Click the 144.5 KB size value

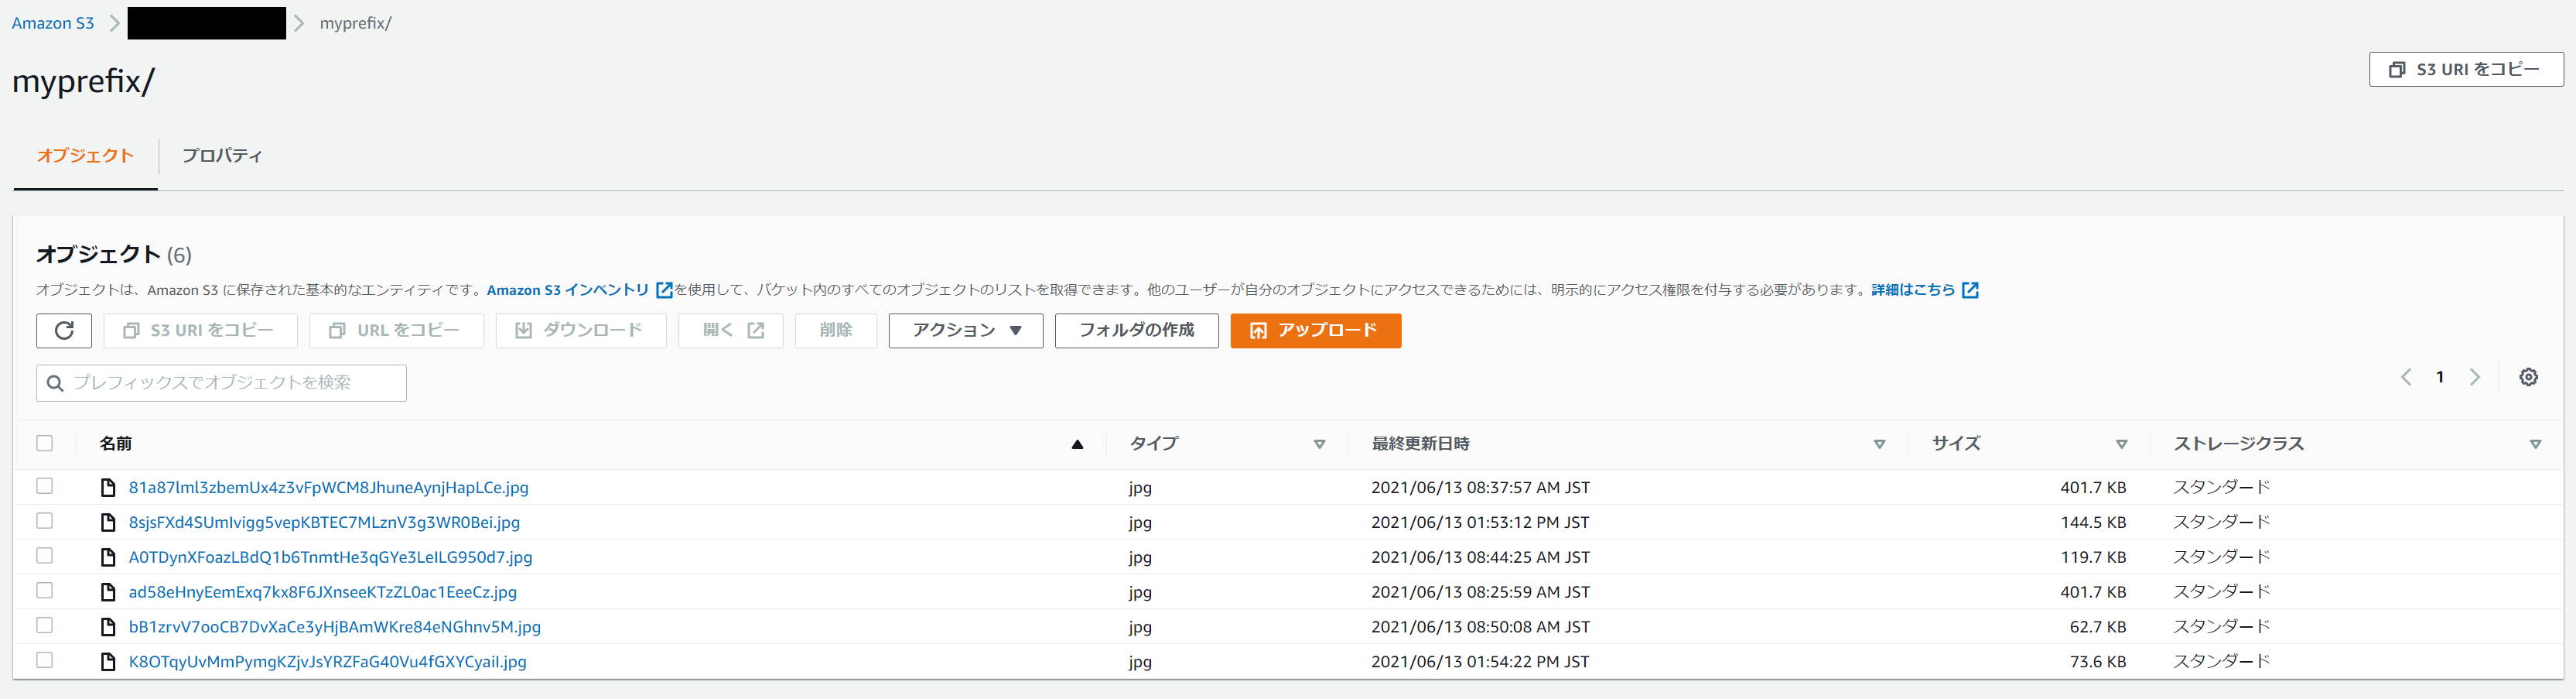click(x=2093, y=523)
